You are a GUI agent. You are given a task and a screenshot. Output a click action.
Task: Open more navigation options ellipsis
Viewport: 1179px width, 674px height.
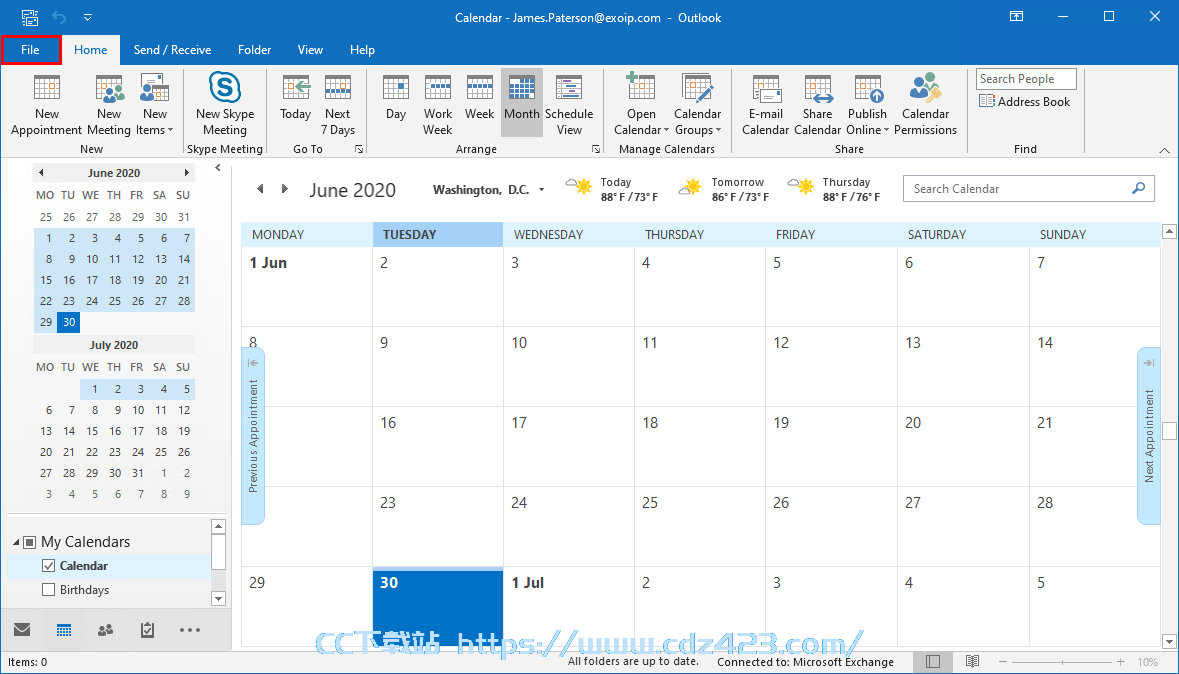(x=189, y=630)
